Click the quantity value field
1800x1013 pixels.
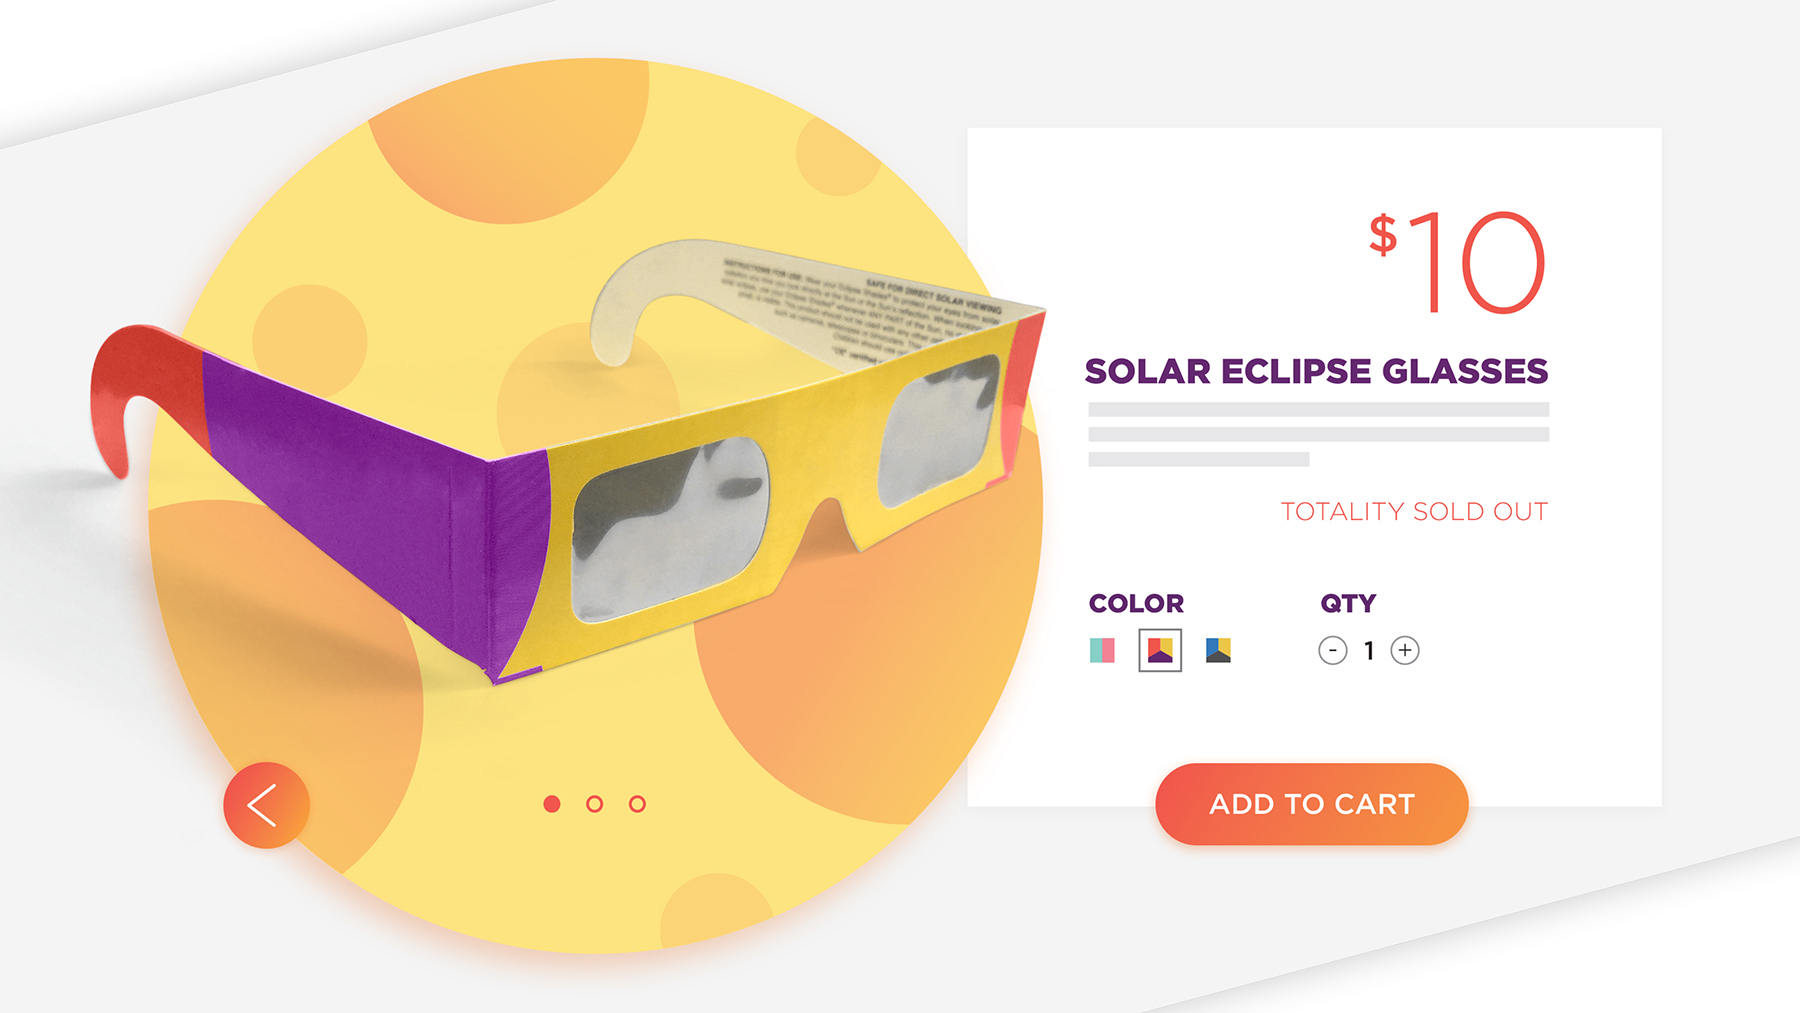(x=1369, y=651)
